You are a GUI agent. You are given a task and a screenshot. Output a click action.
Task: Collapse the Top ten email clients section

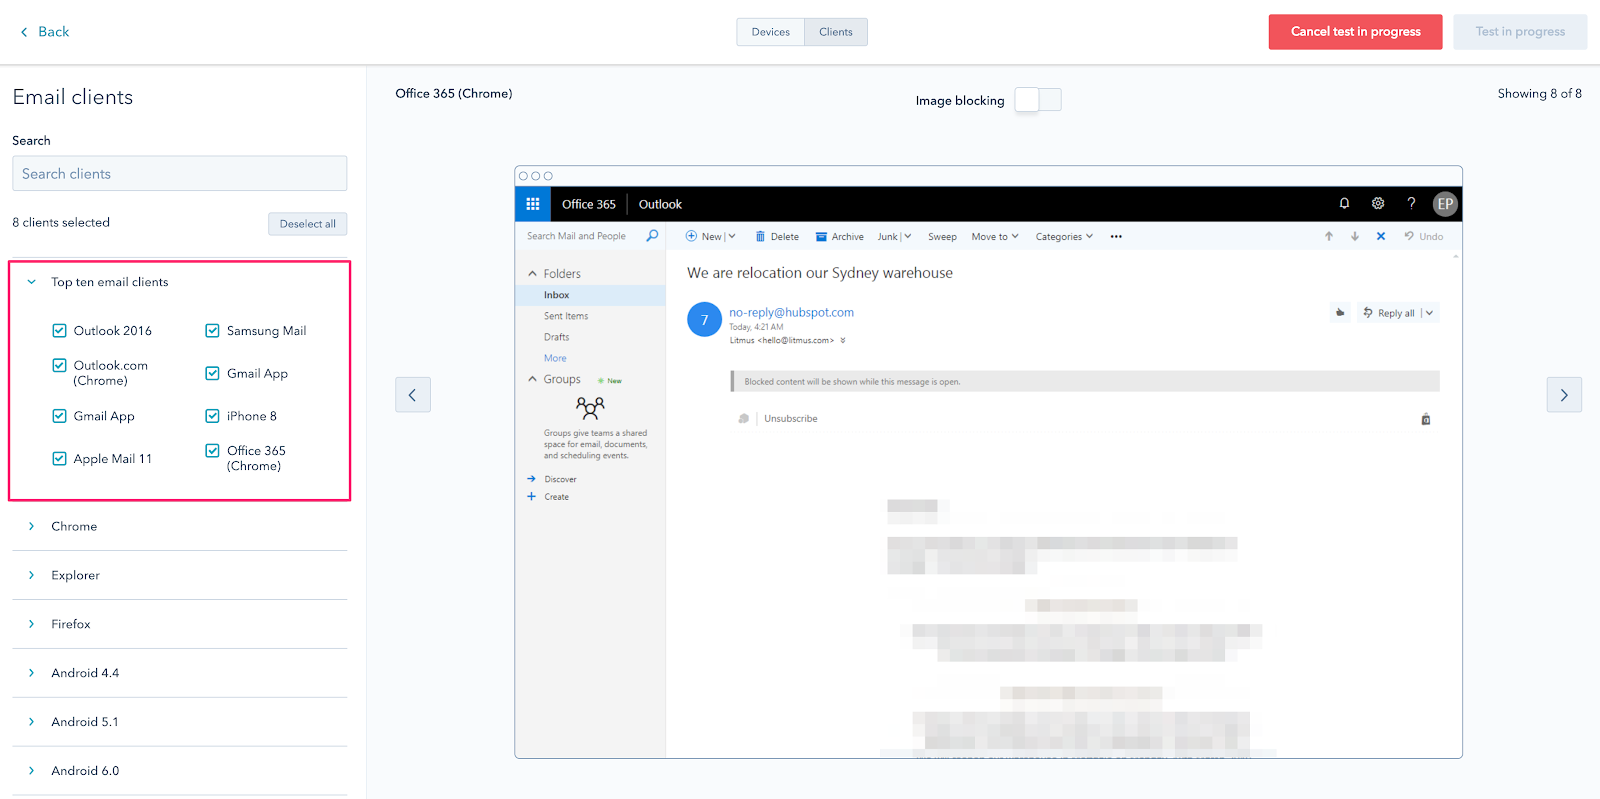click(x=31, y=282)
